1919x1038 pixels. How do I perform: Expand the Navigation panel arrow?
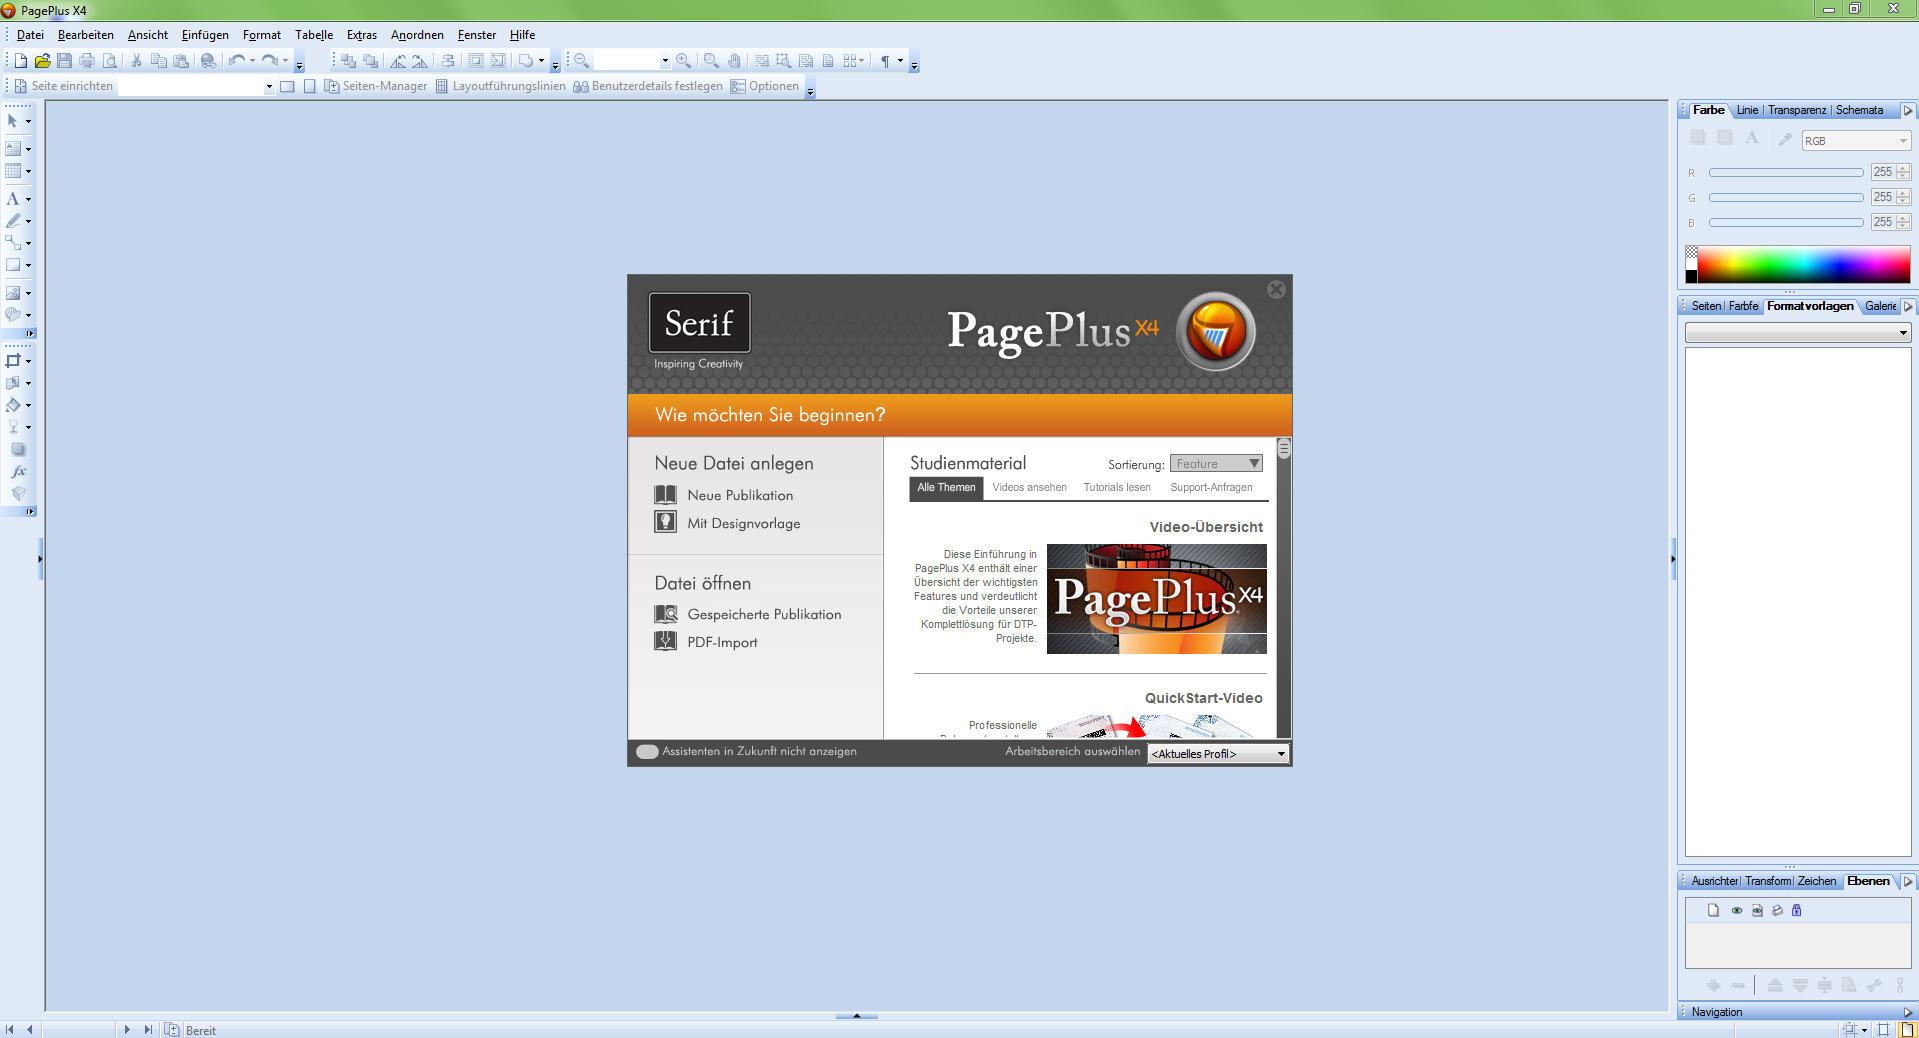pyautogui.click(x=1907, y=1012)
